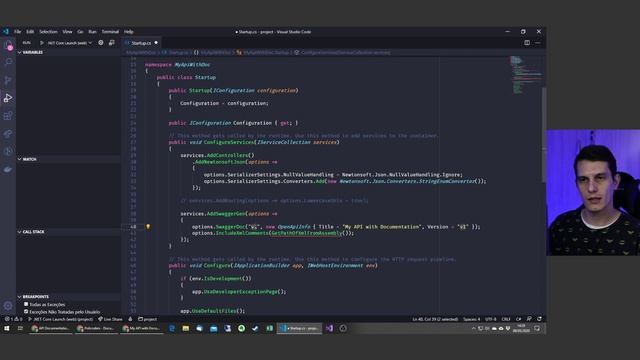Open the Terminal menu
The width and height of the screenshot is (640, 360).
point(110,31)
